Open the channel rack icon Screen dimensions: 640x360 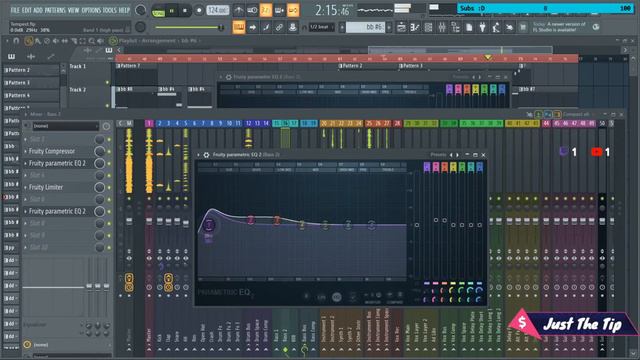[428, 27]
